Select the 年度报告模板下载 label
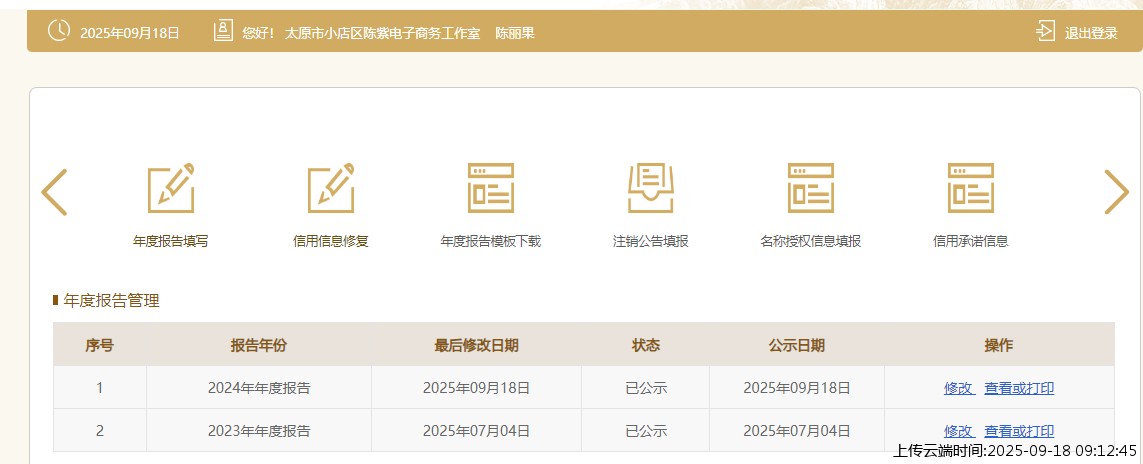Image resolution: width=1143 pixels, height=464 pixels. point(491,241)
